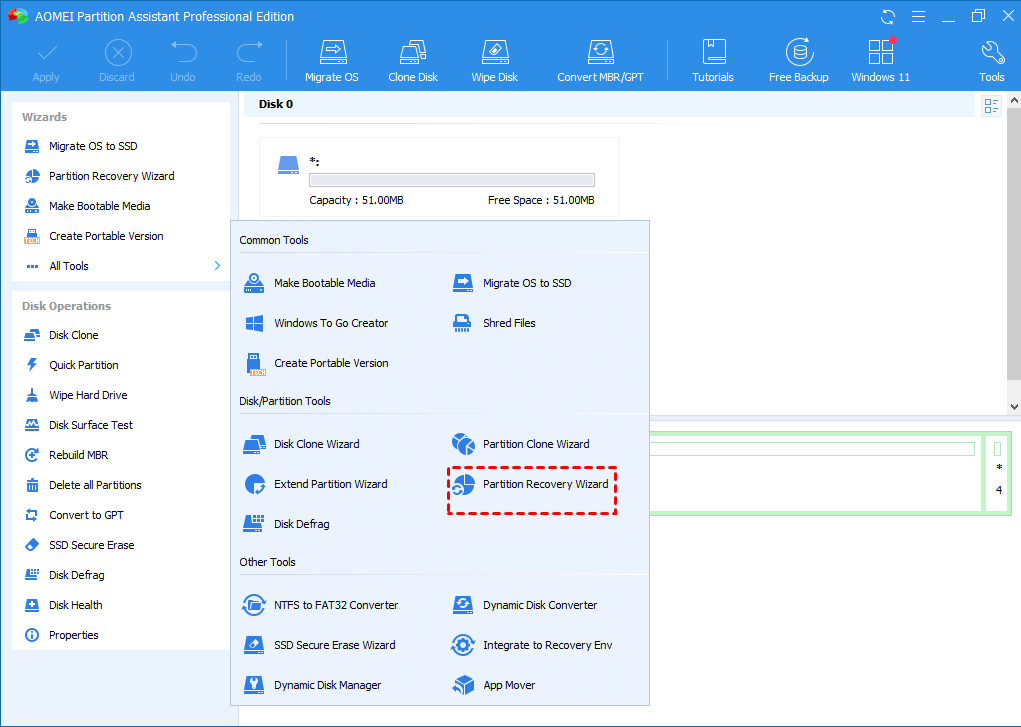Click Free Backup in the toolbar

pyautogui.click(x=799, y=62)
